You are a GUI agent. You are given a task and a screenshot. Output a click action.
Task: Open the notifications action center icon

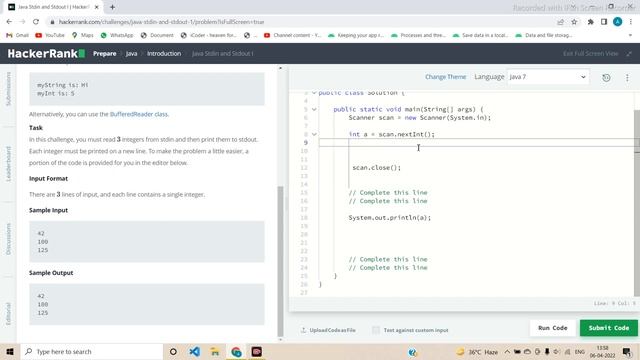(627, 351)
